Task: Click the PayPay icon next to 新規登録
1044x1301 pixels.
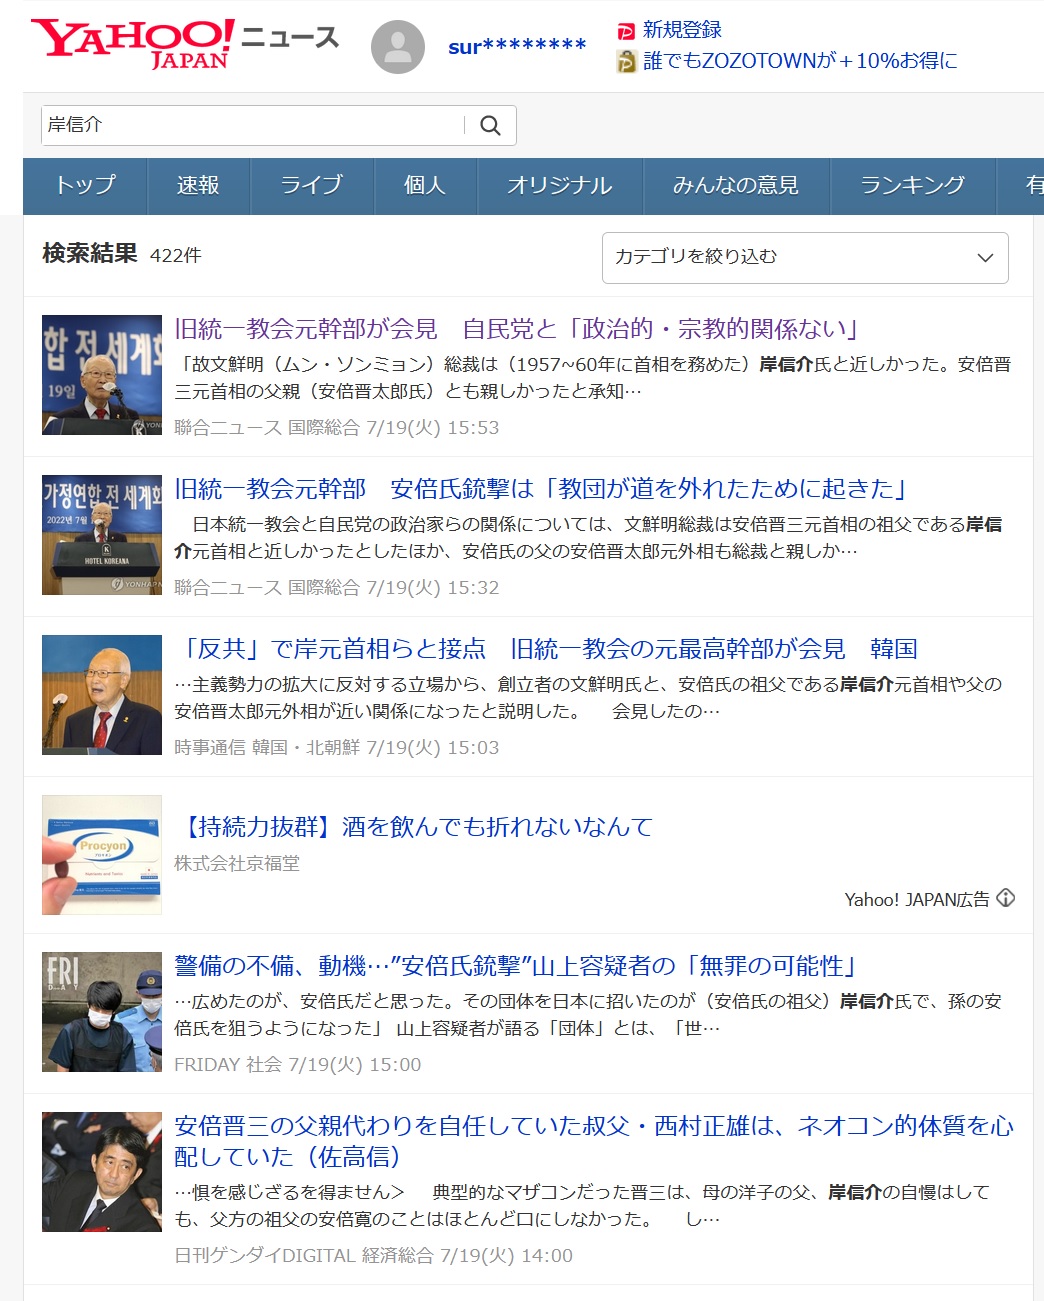Action: click(626, 31)
